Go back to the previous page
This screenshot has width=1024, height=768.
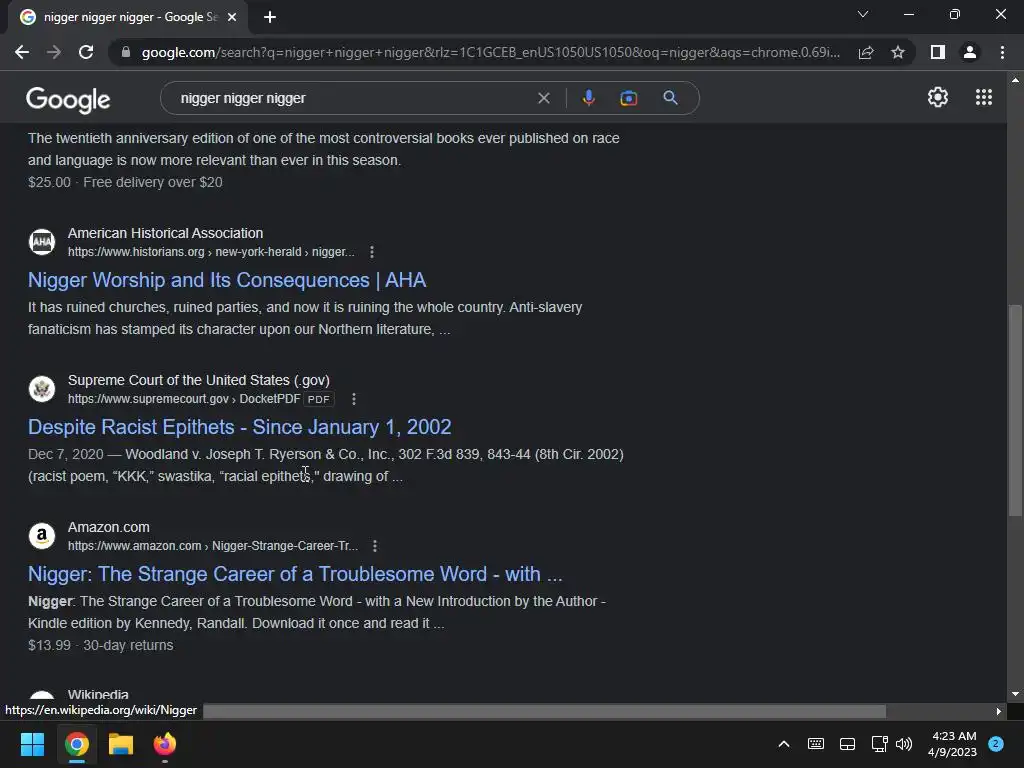22,52
